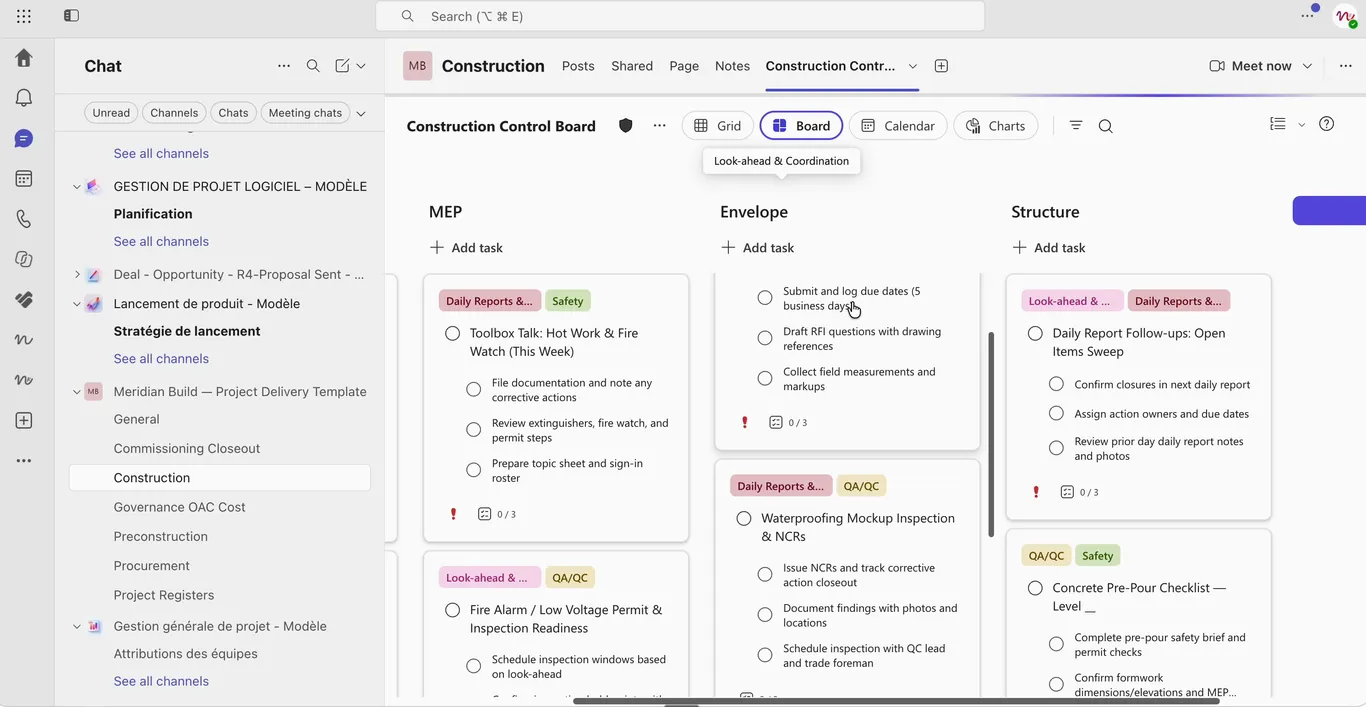
Task: Show more apps ellipsis in left rail
Action: [x=24, y=461]
